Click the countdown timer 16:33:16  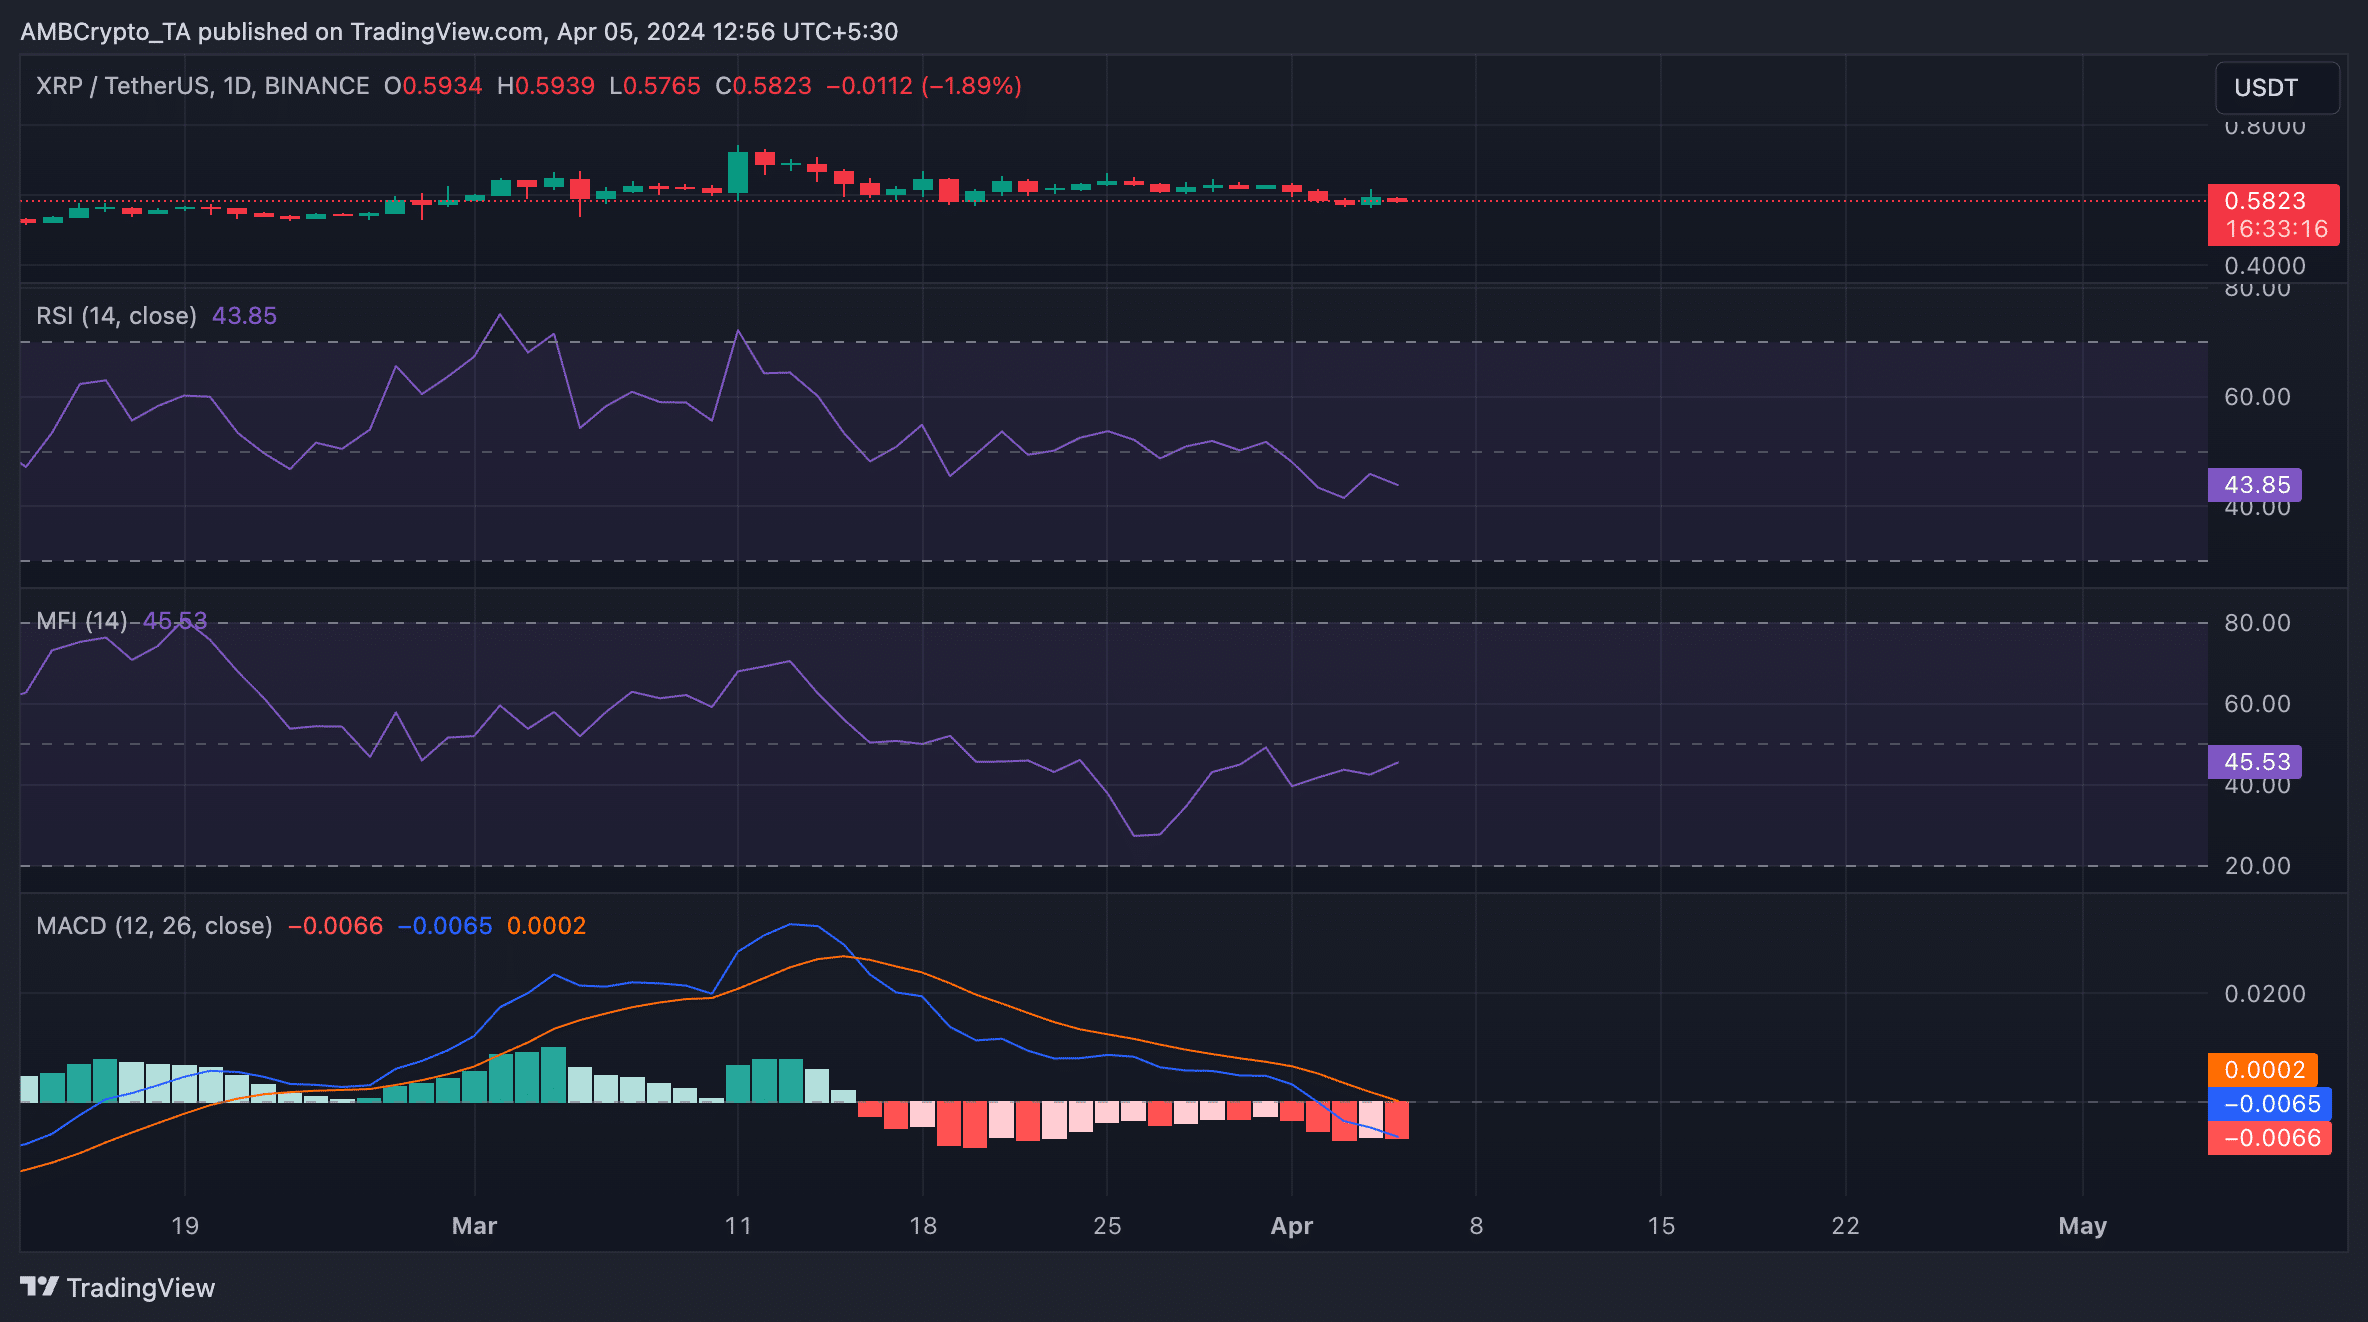[x=2277, y=229]
